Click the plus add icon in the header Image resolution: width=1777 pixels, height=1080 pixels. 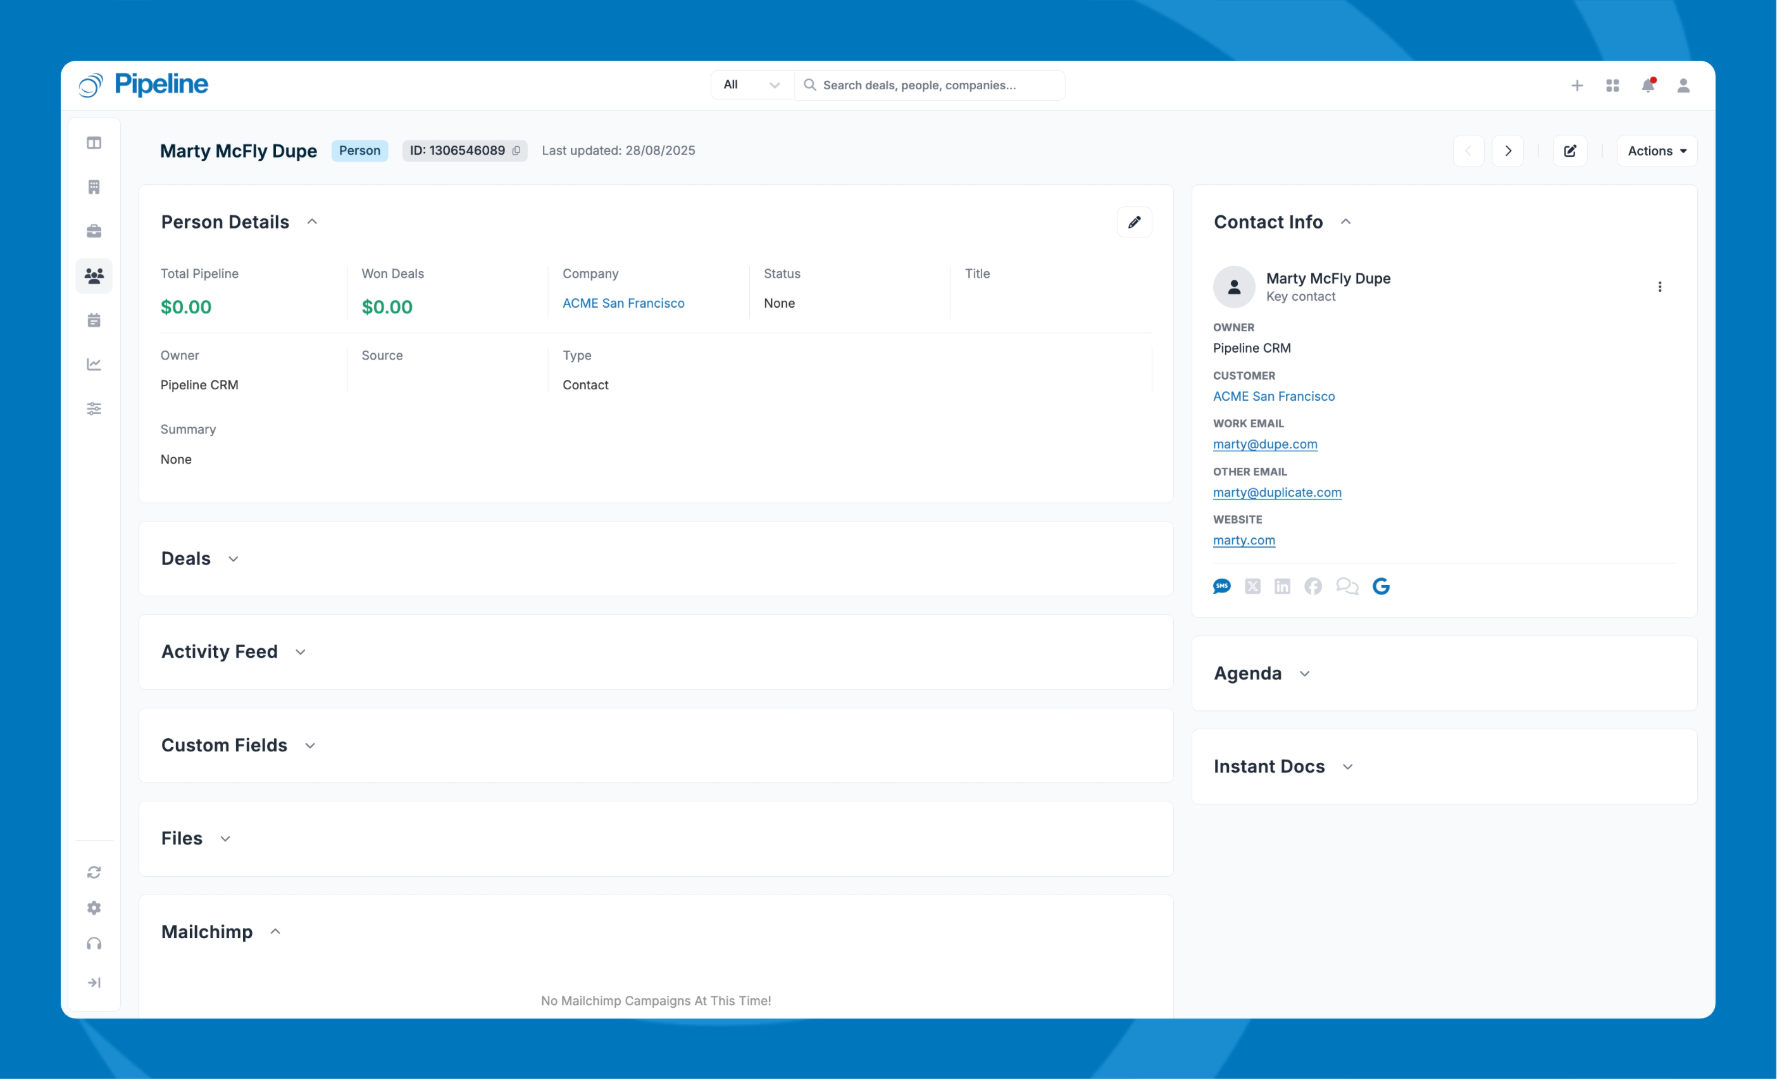pyautogui.click(x=1577, y=86)
